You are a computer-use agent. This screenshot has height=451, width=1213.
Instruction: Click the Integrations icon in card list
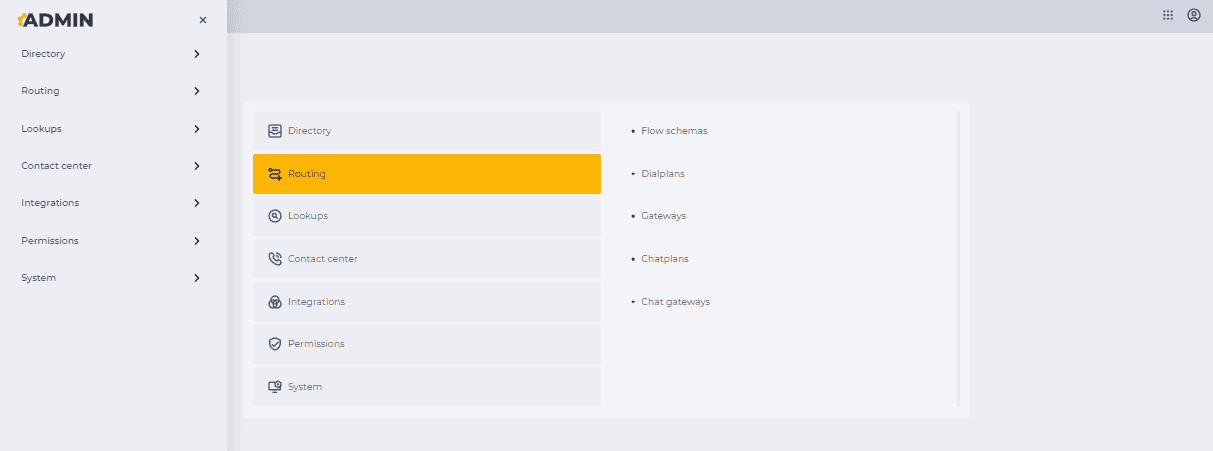click(x=275, y=301)
